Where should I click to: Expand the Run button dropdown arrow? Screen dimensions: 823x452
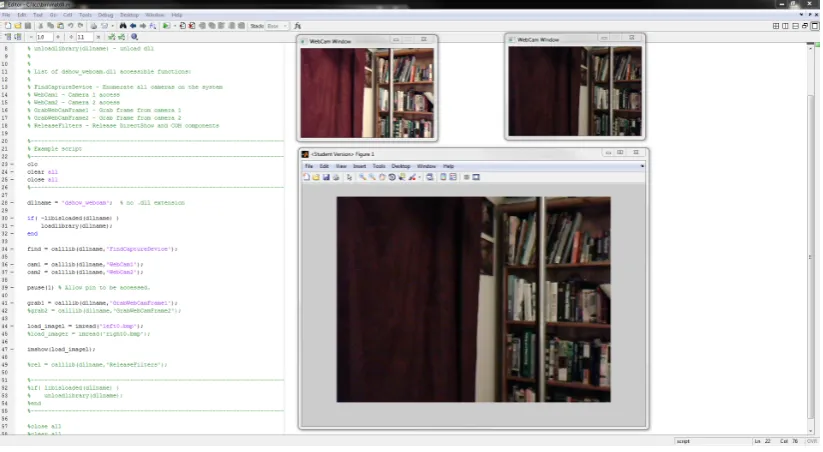pyautogui.click(x=175, y=26)
